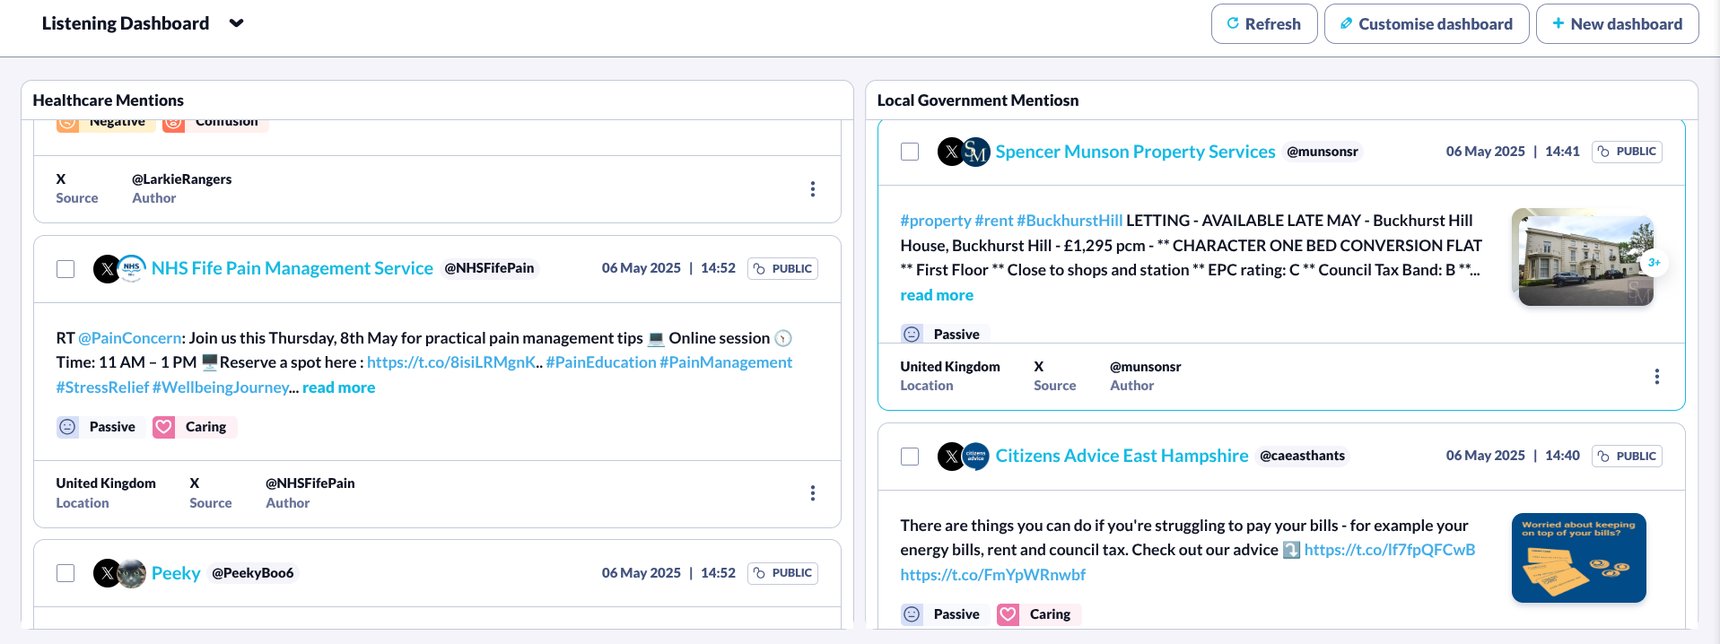Select the checkbox on the Spencer Munson card
This screenshot has width=1720, height=644.
tap(910, 151)
